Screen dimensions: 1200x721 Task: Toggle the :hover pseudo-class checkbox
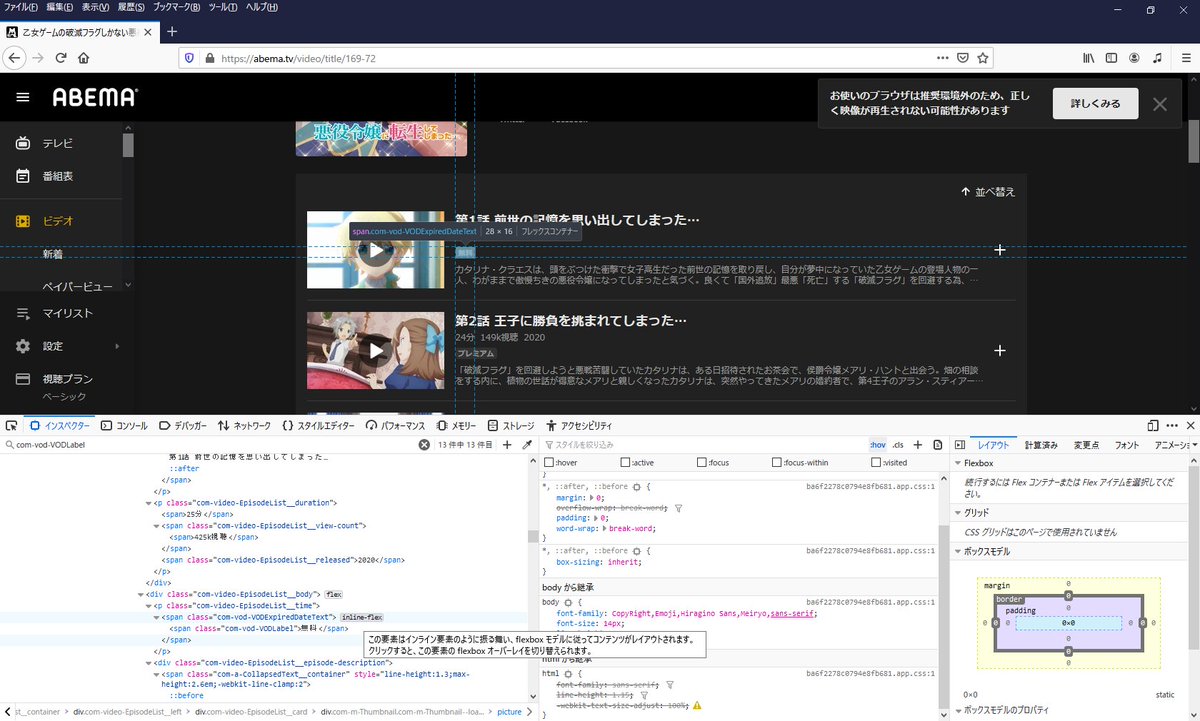548,463
